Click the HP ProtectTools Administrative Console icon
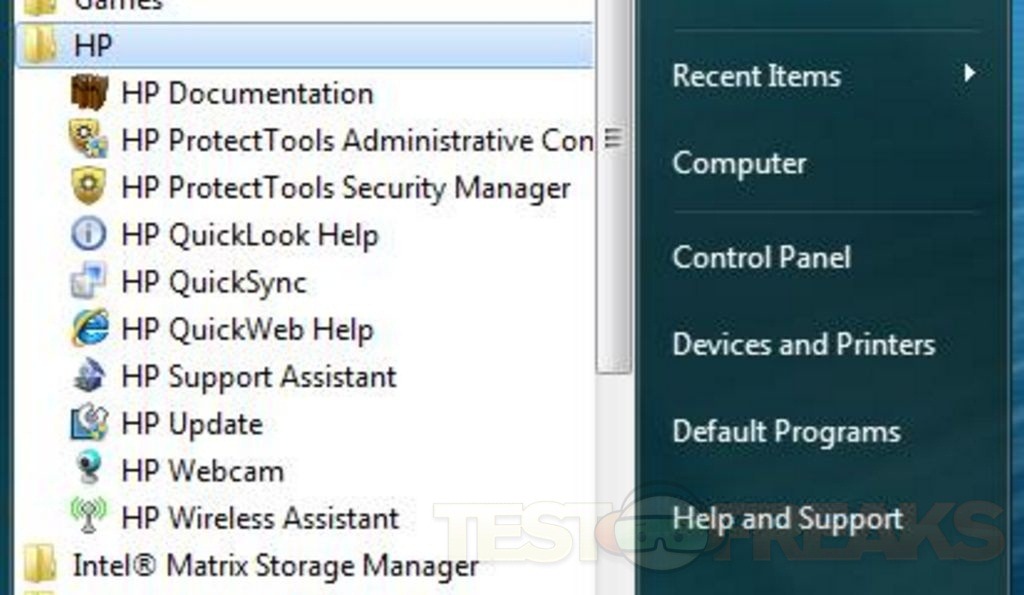 click(x=89, y=140)
